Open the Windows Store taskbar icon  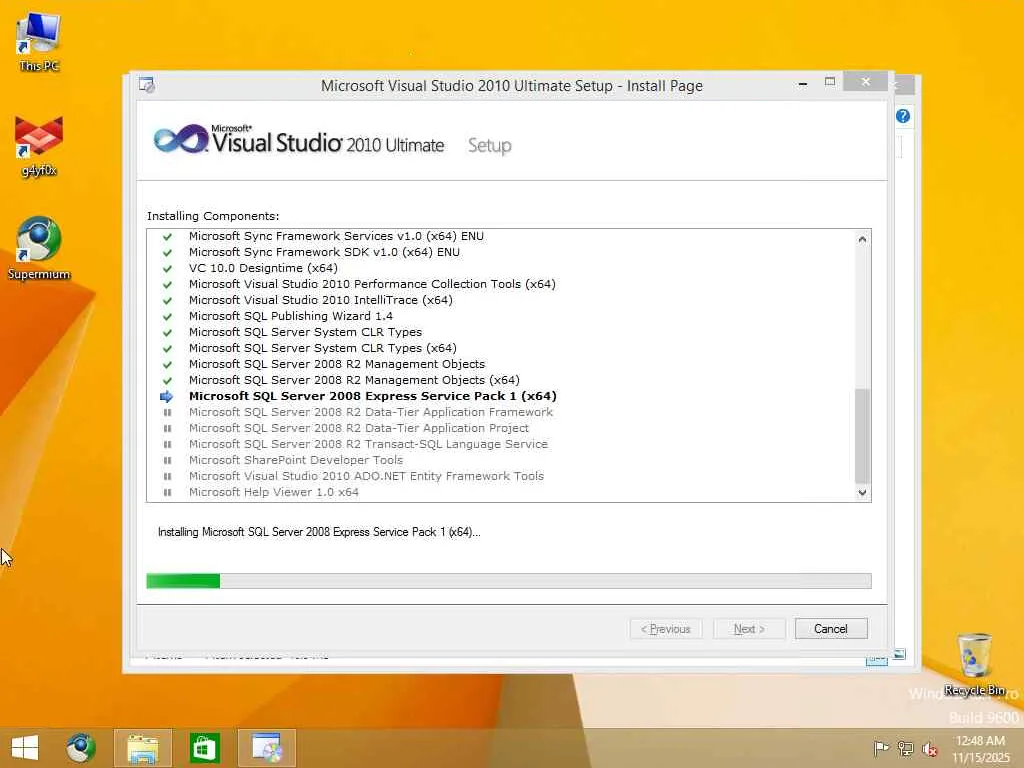click(x=204, y=748)
